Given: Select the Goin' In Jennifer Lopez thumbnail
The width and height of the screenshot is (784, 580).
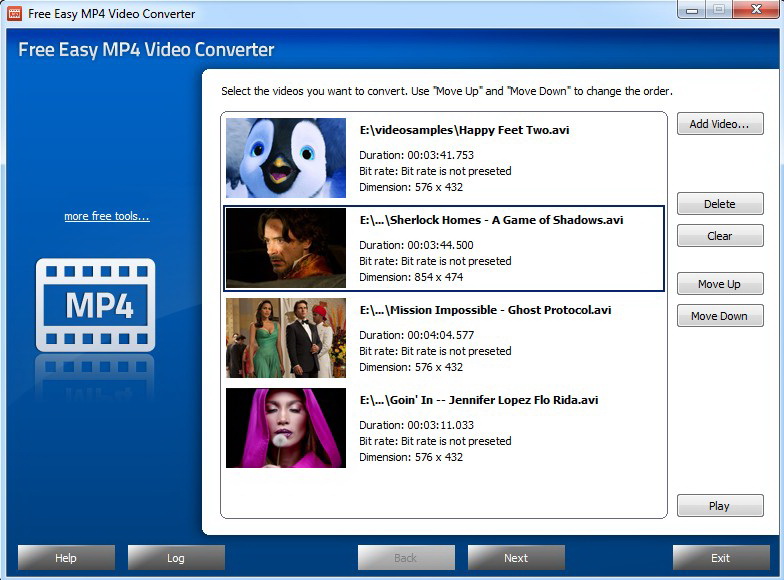Looking at the screenshot, I should coord(286,428).
